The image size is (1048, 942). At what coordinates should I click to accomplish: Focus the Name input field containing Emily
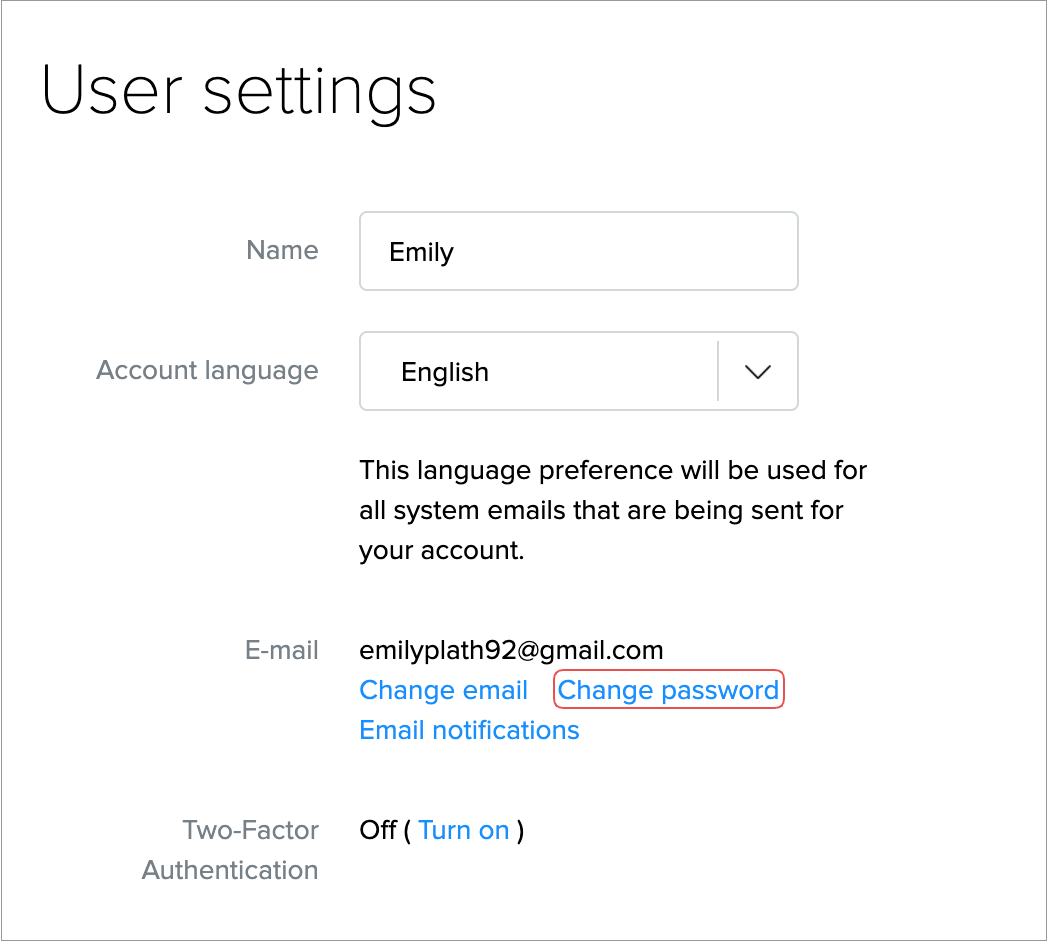578,251
